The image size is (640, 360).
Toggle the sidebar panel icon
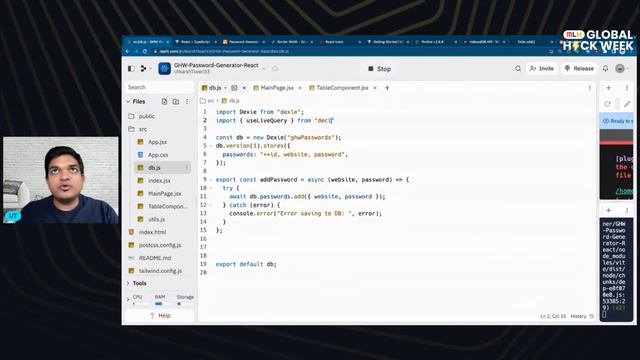(131, 69)
